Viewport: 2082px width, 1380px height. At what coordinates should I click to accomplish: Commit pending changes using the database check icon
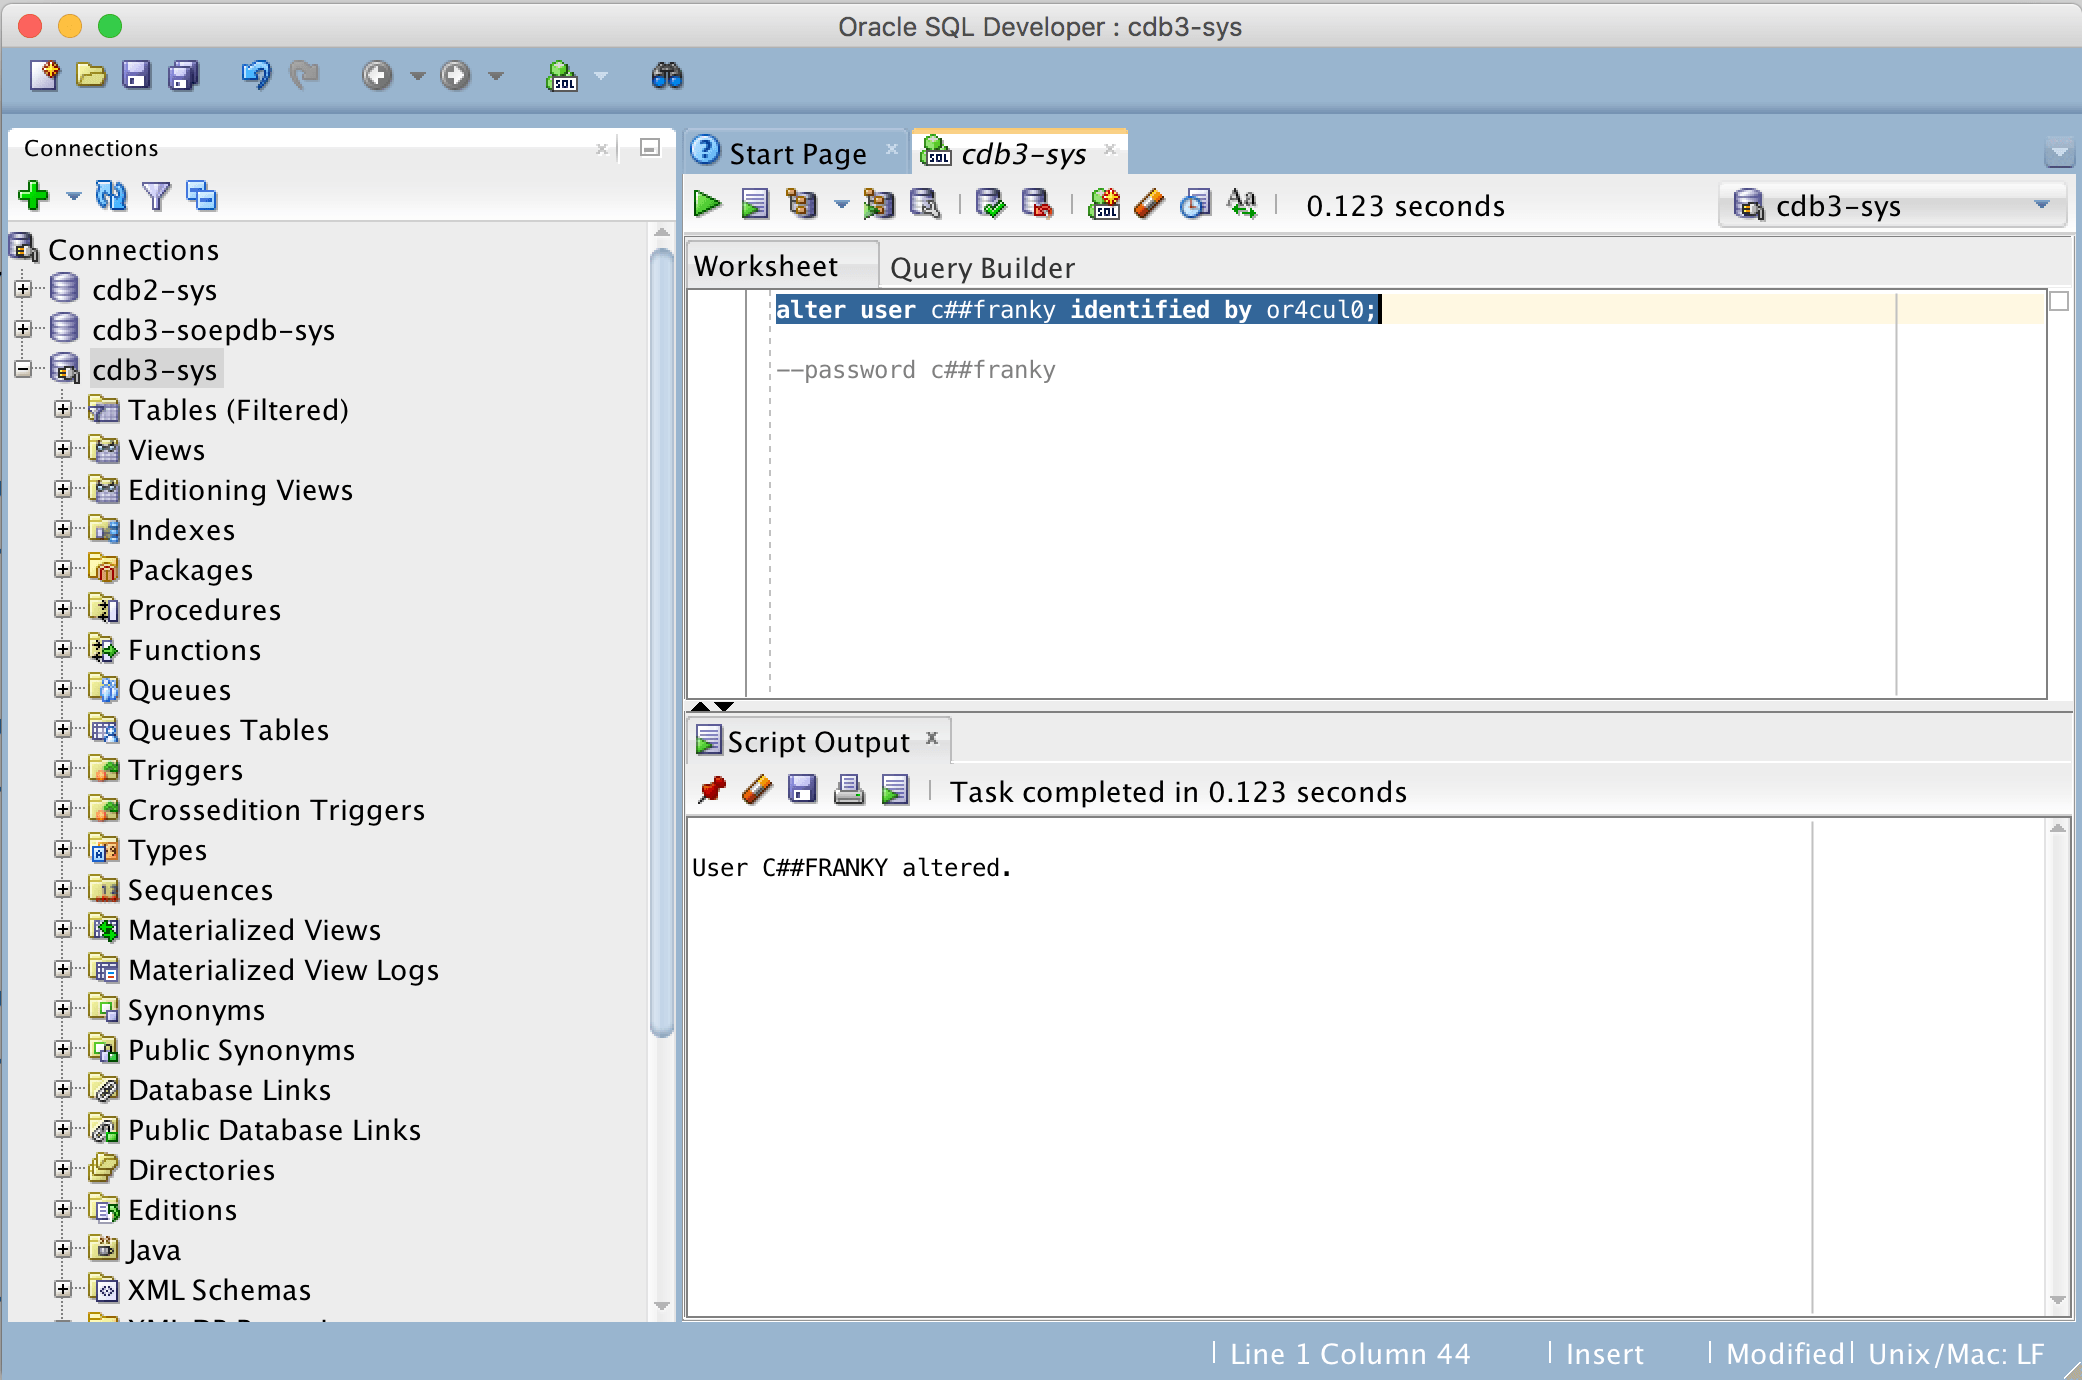[x=990, y=205]
